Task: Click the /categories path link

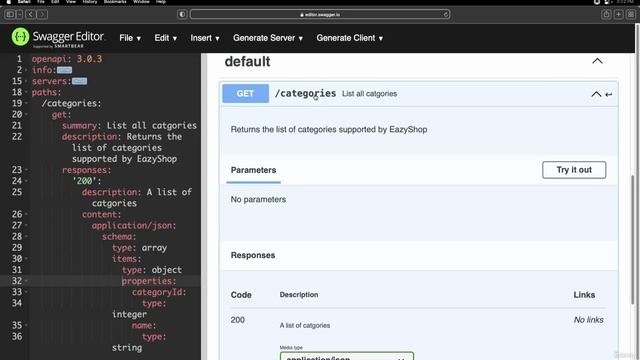Action: click(x=305, y=93)
